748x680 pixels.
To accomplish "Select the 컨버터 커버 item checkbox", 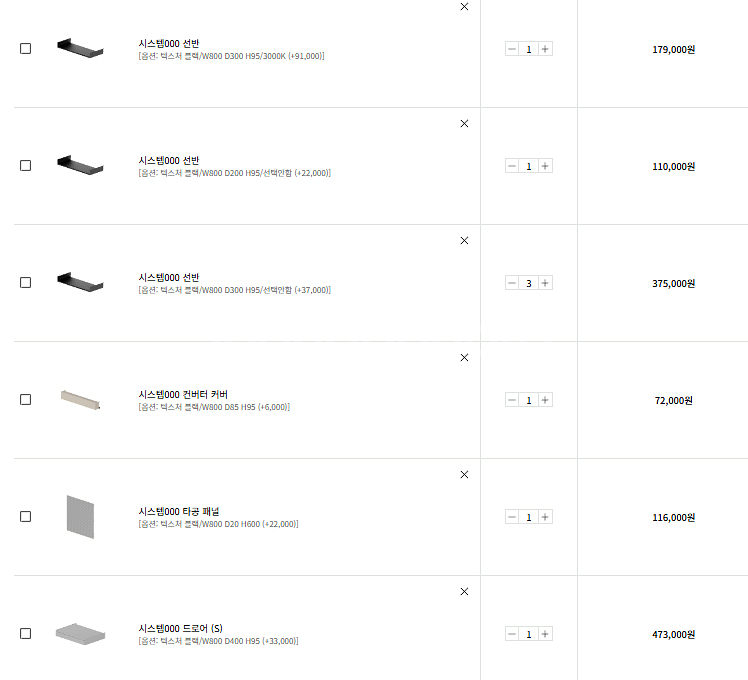I will (26, 399).
